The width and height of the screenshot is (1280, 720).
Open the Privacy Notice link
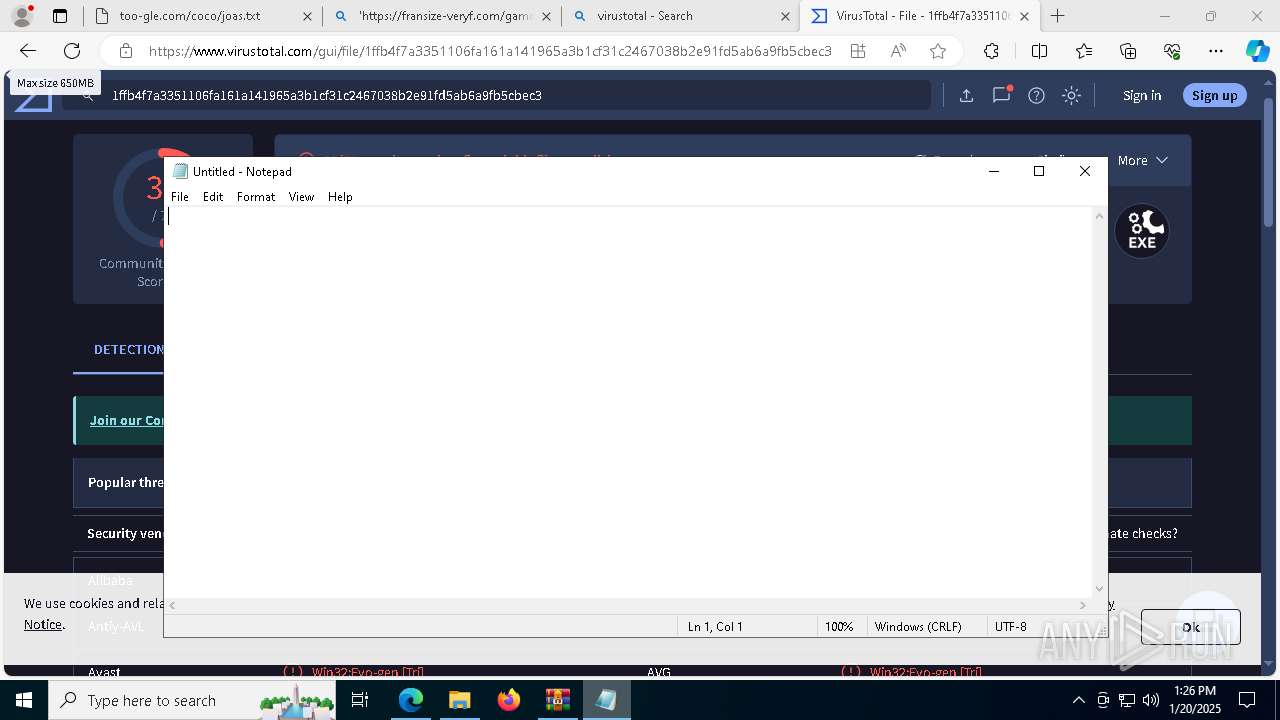click(x=43, y=624)
